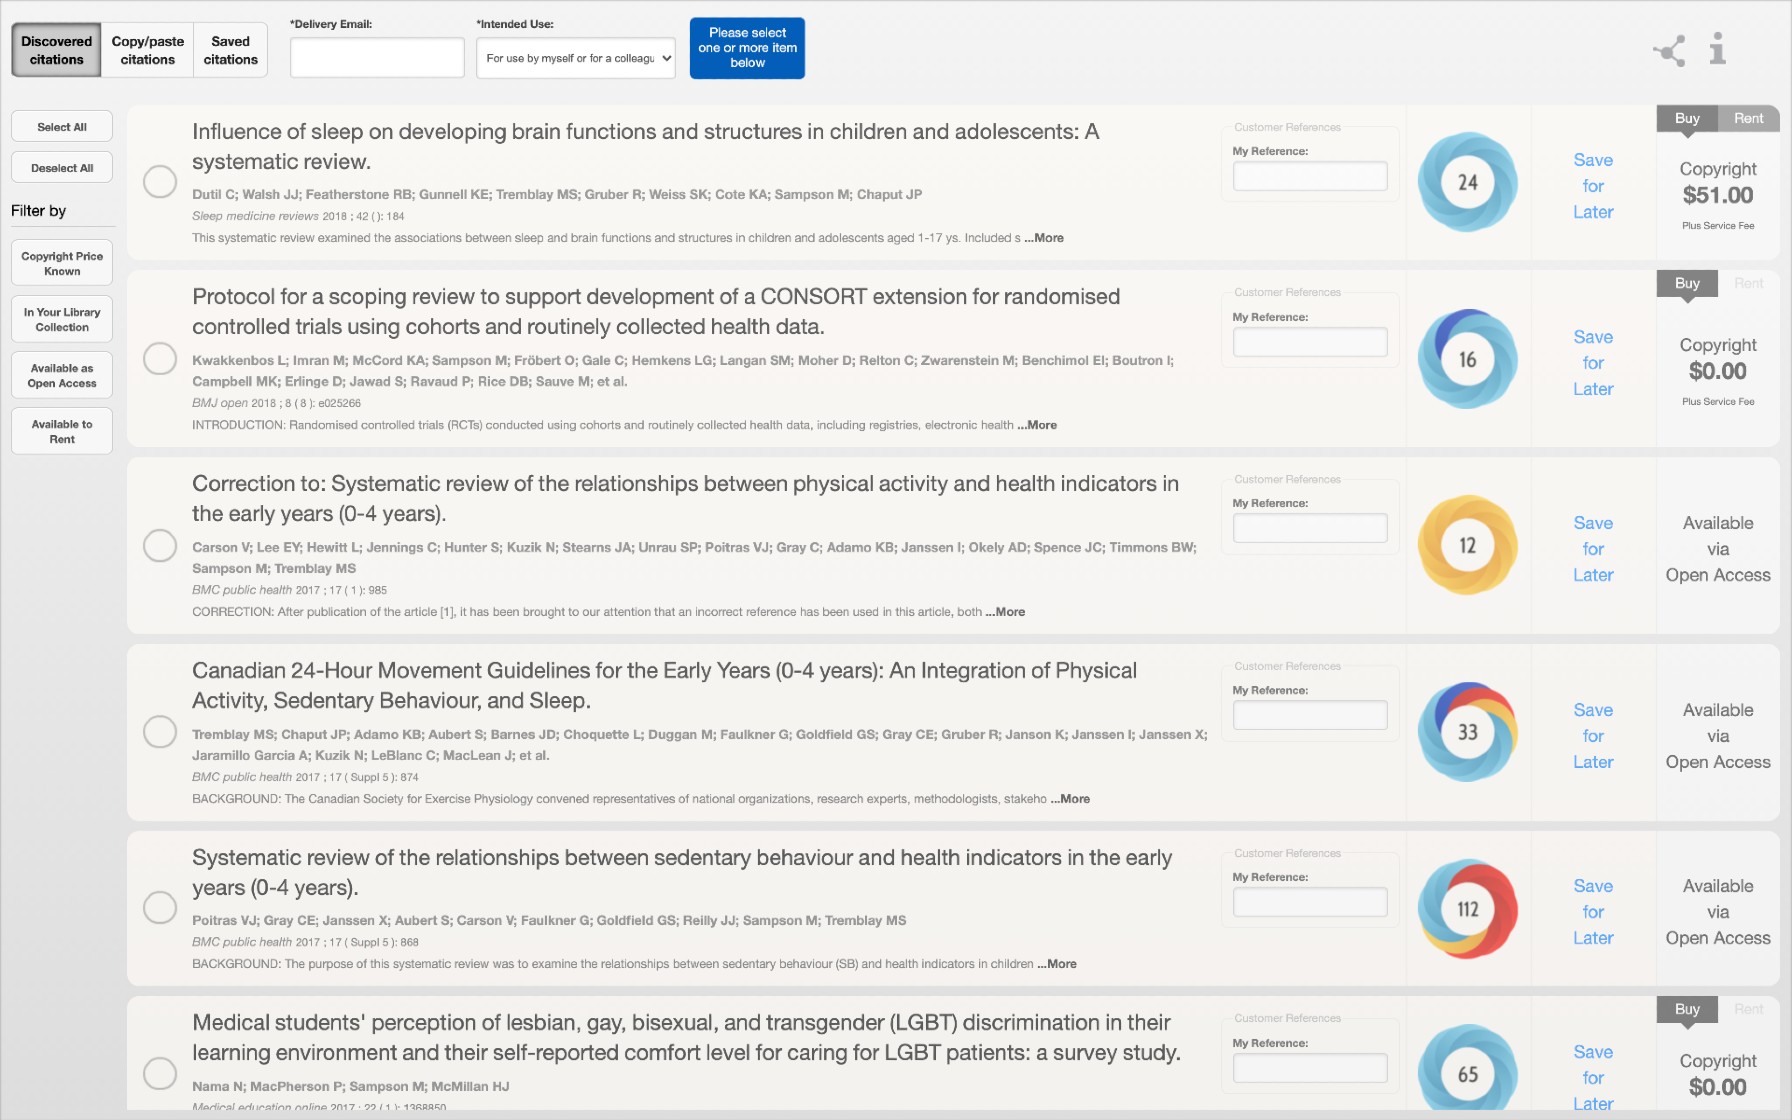This screenshot has width=1792, height=1120.
Task: Click the My Reference field for the first citation
Action: (1310, 176)
